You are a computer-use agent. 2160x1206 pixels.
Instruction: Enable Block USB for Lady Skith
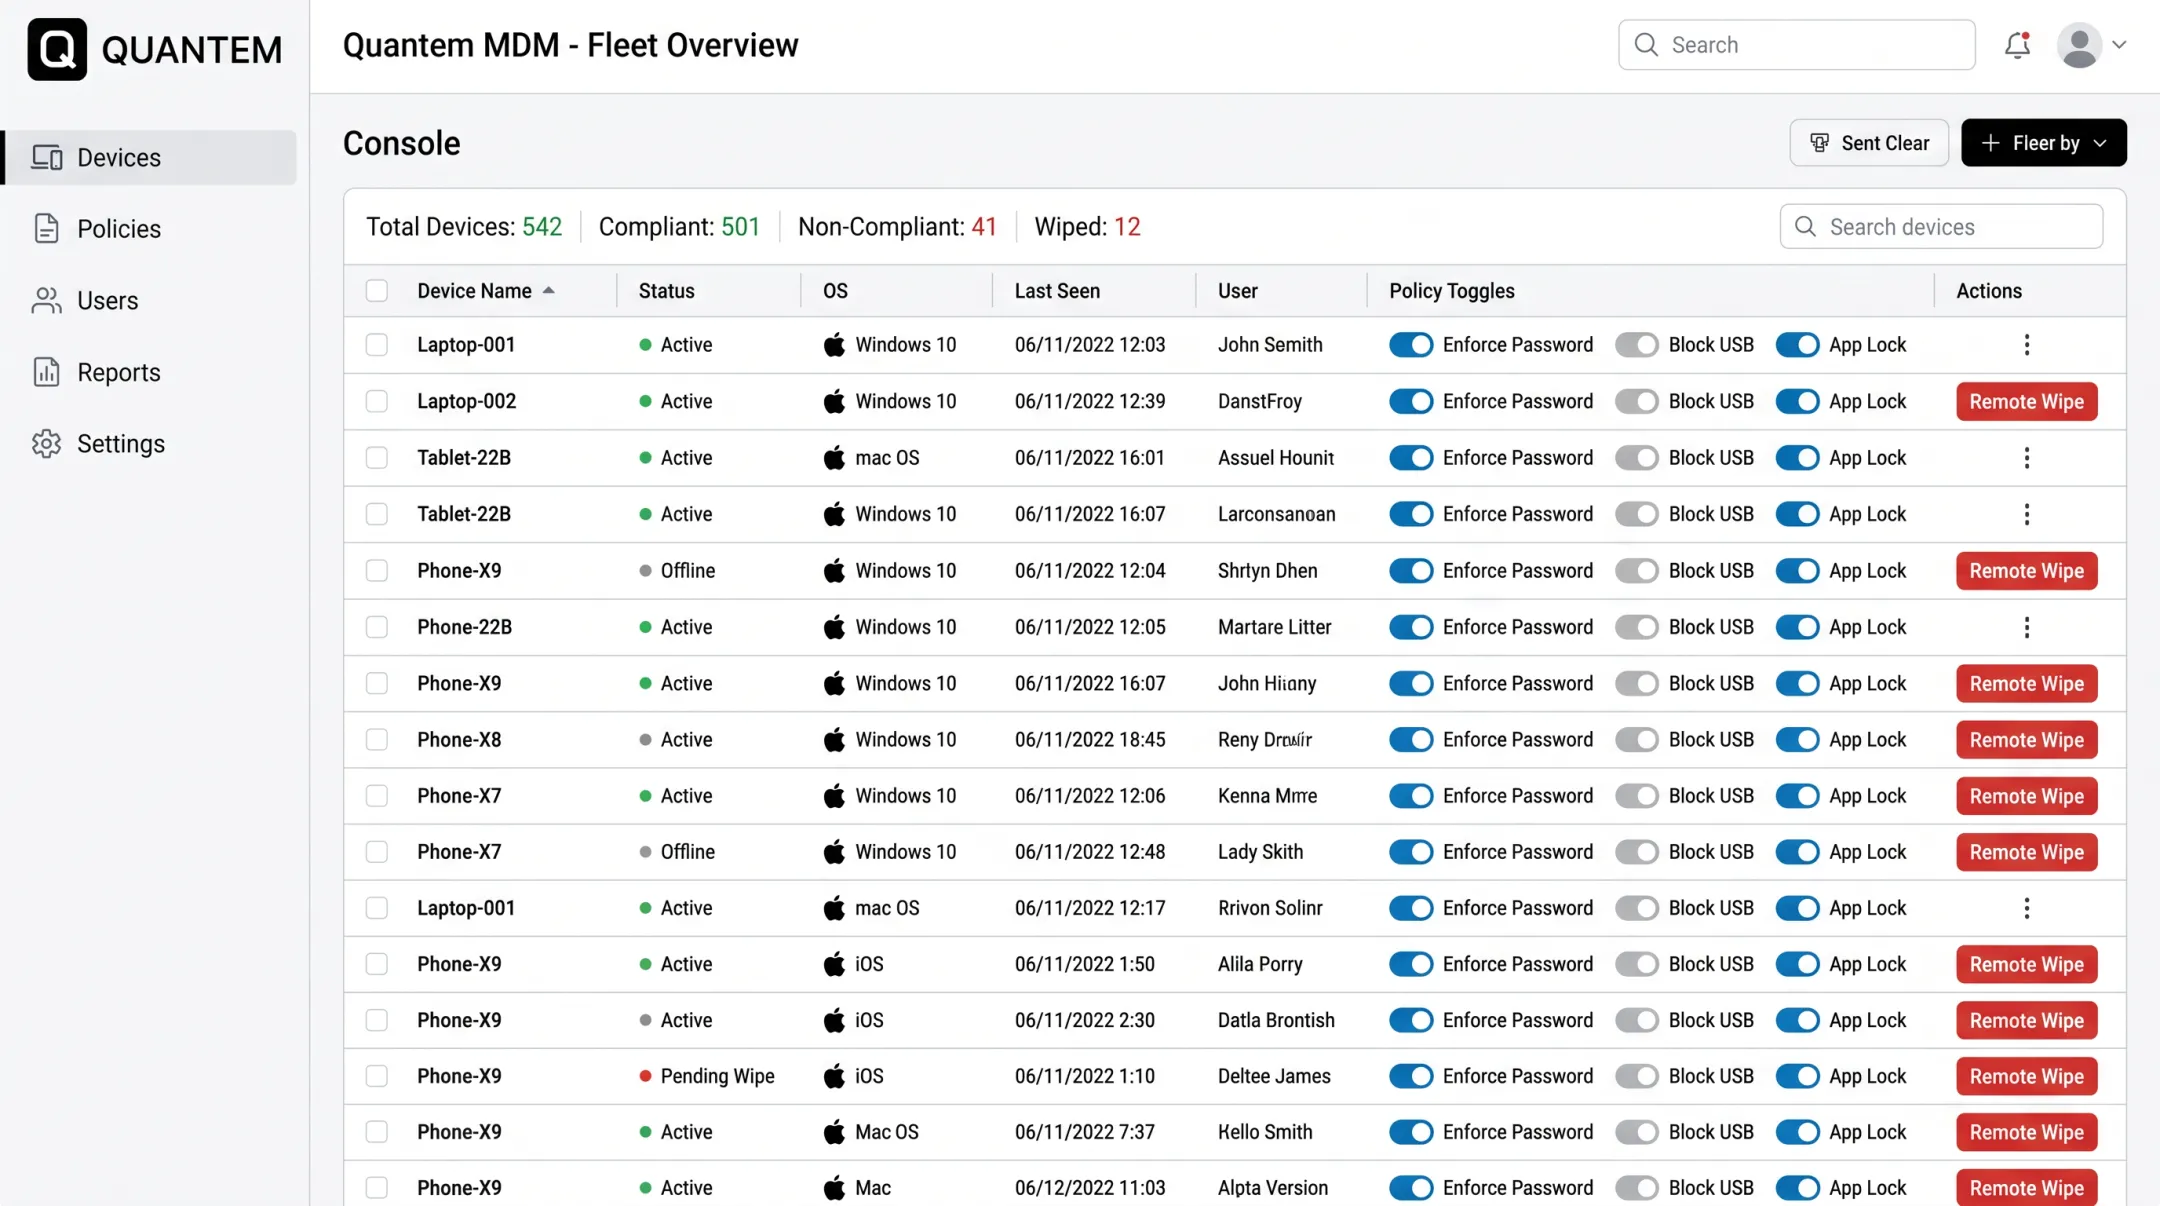coord(1637,852)
